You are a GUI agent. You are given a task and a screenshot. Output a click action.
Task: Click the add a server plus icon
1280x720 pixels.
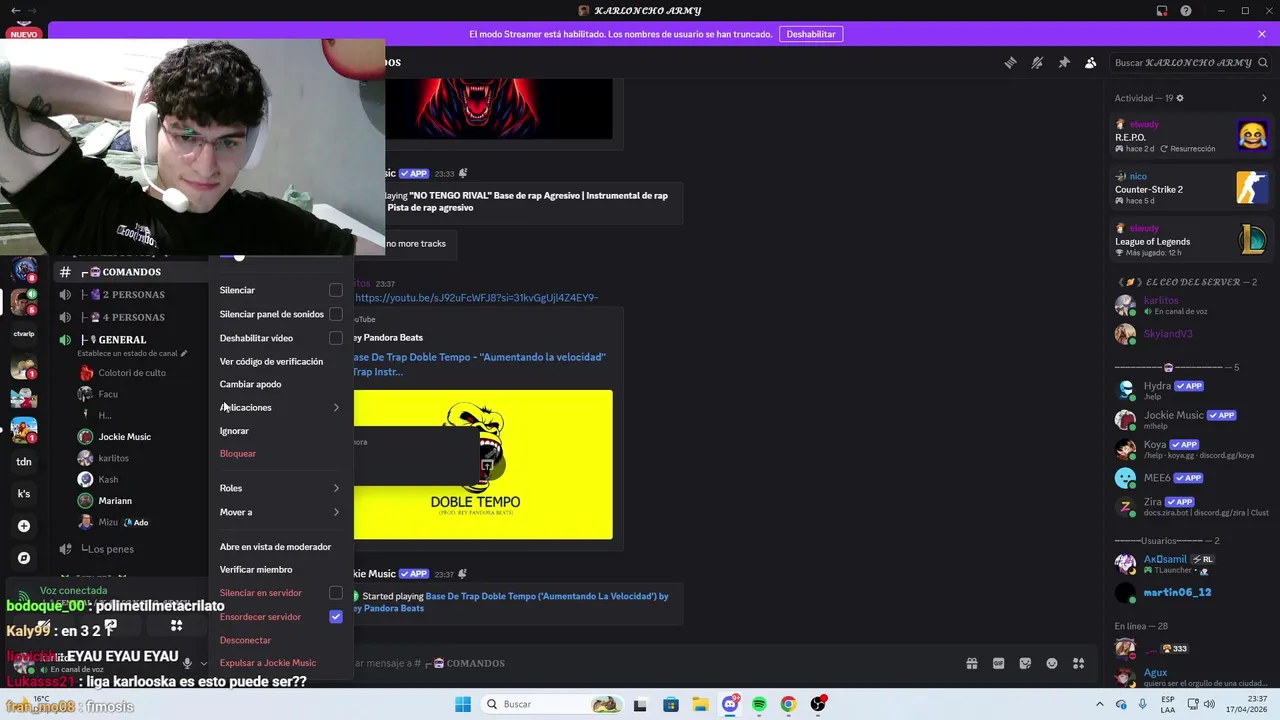(x=24, y=526)
